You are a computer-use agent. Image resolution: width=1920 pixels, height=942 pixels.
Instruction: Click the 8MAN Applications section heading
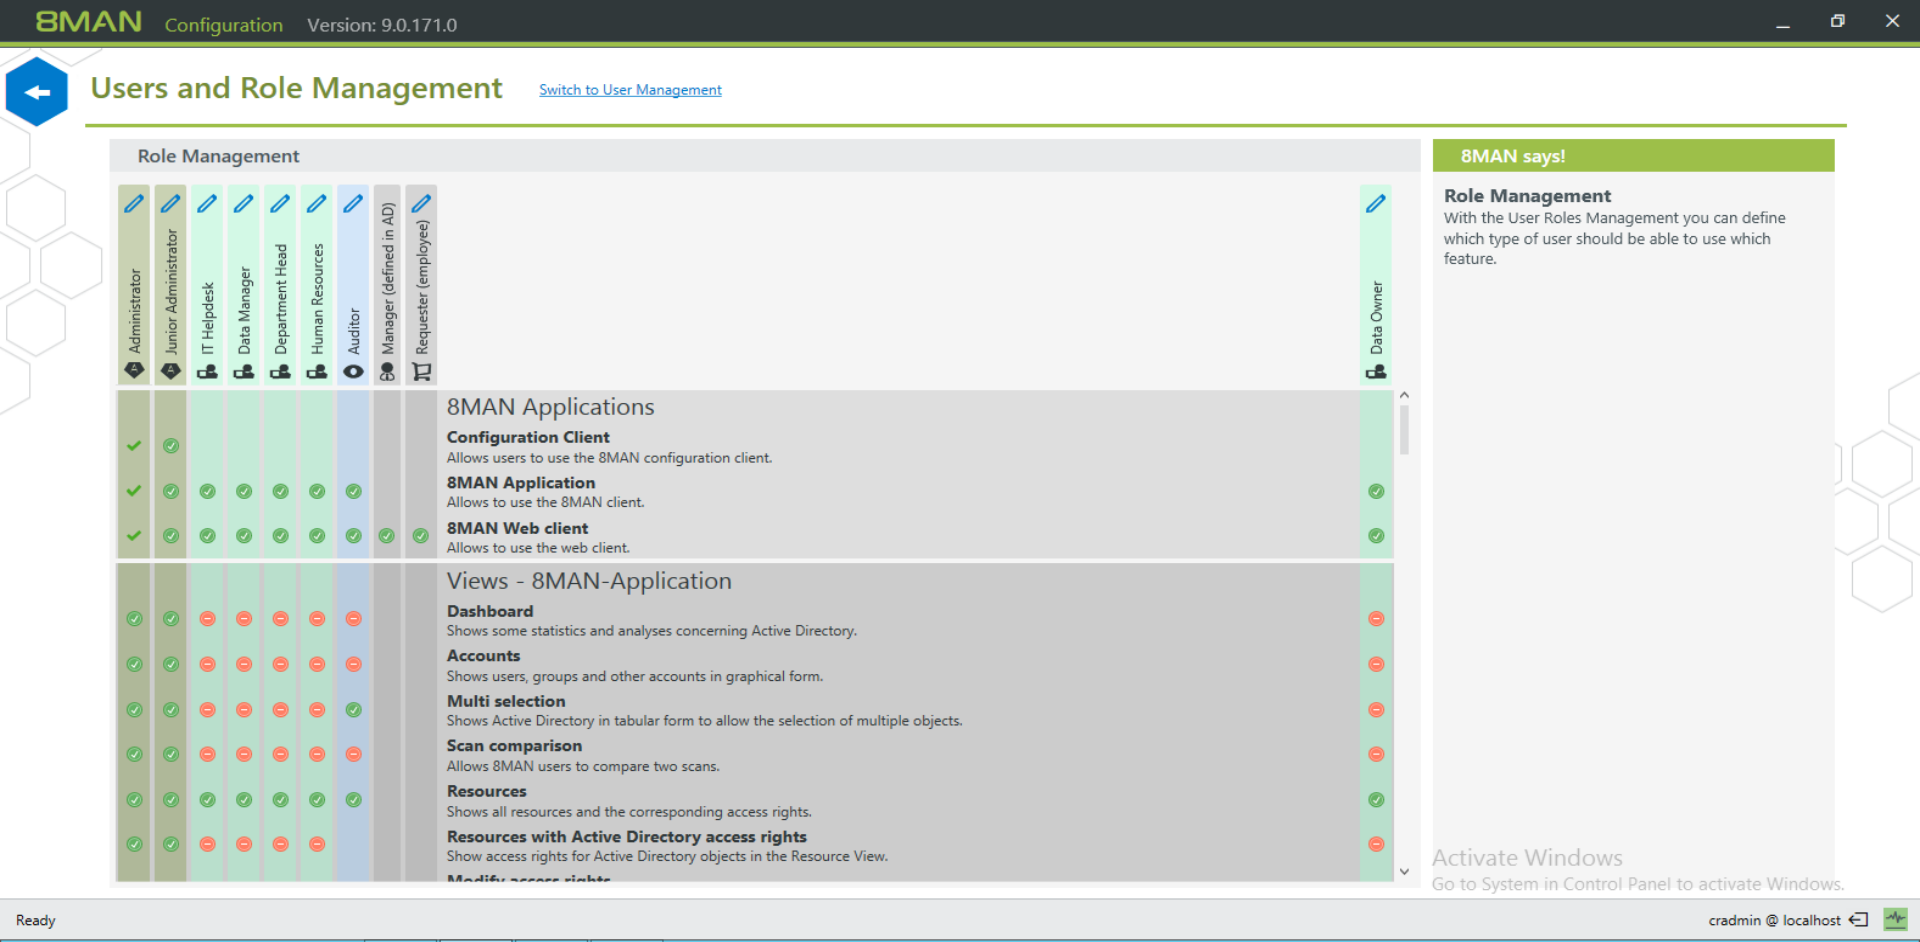tap(550, 407)
